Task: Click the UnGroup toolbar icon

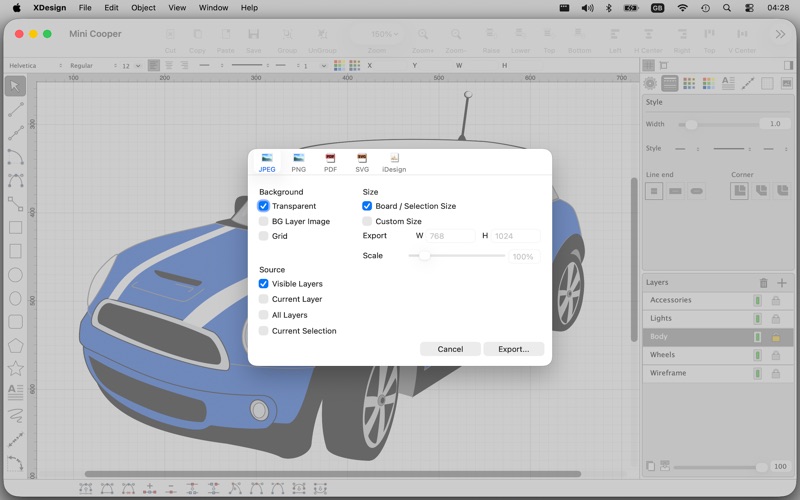Action: click(322, 35)
